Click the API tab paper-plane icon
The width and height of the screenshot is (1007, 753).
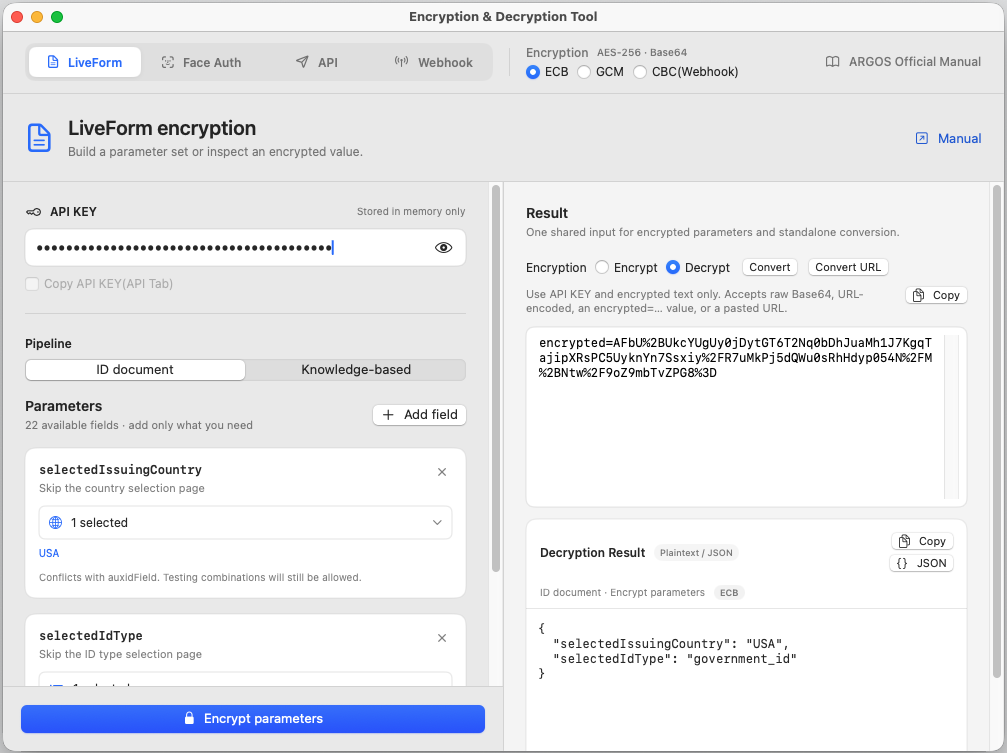tap(302, 62)
